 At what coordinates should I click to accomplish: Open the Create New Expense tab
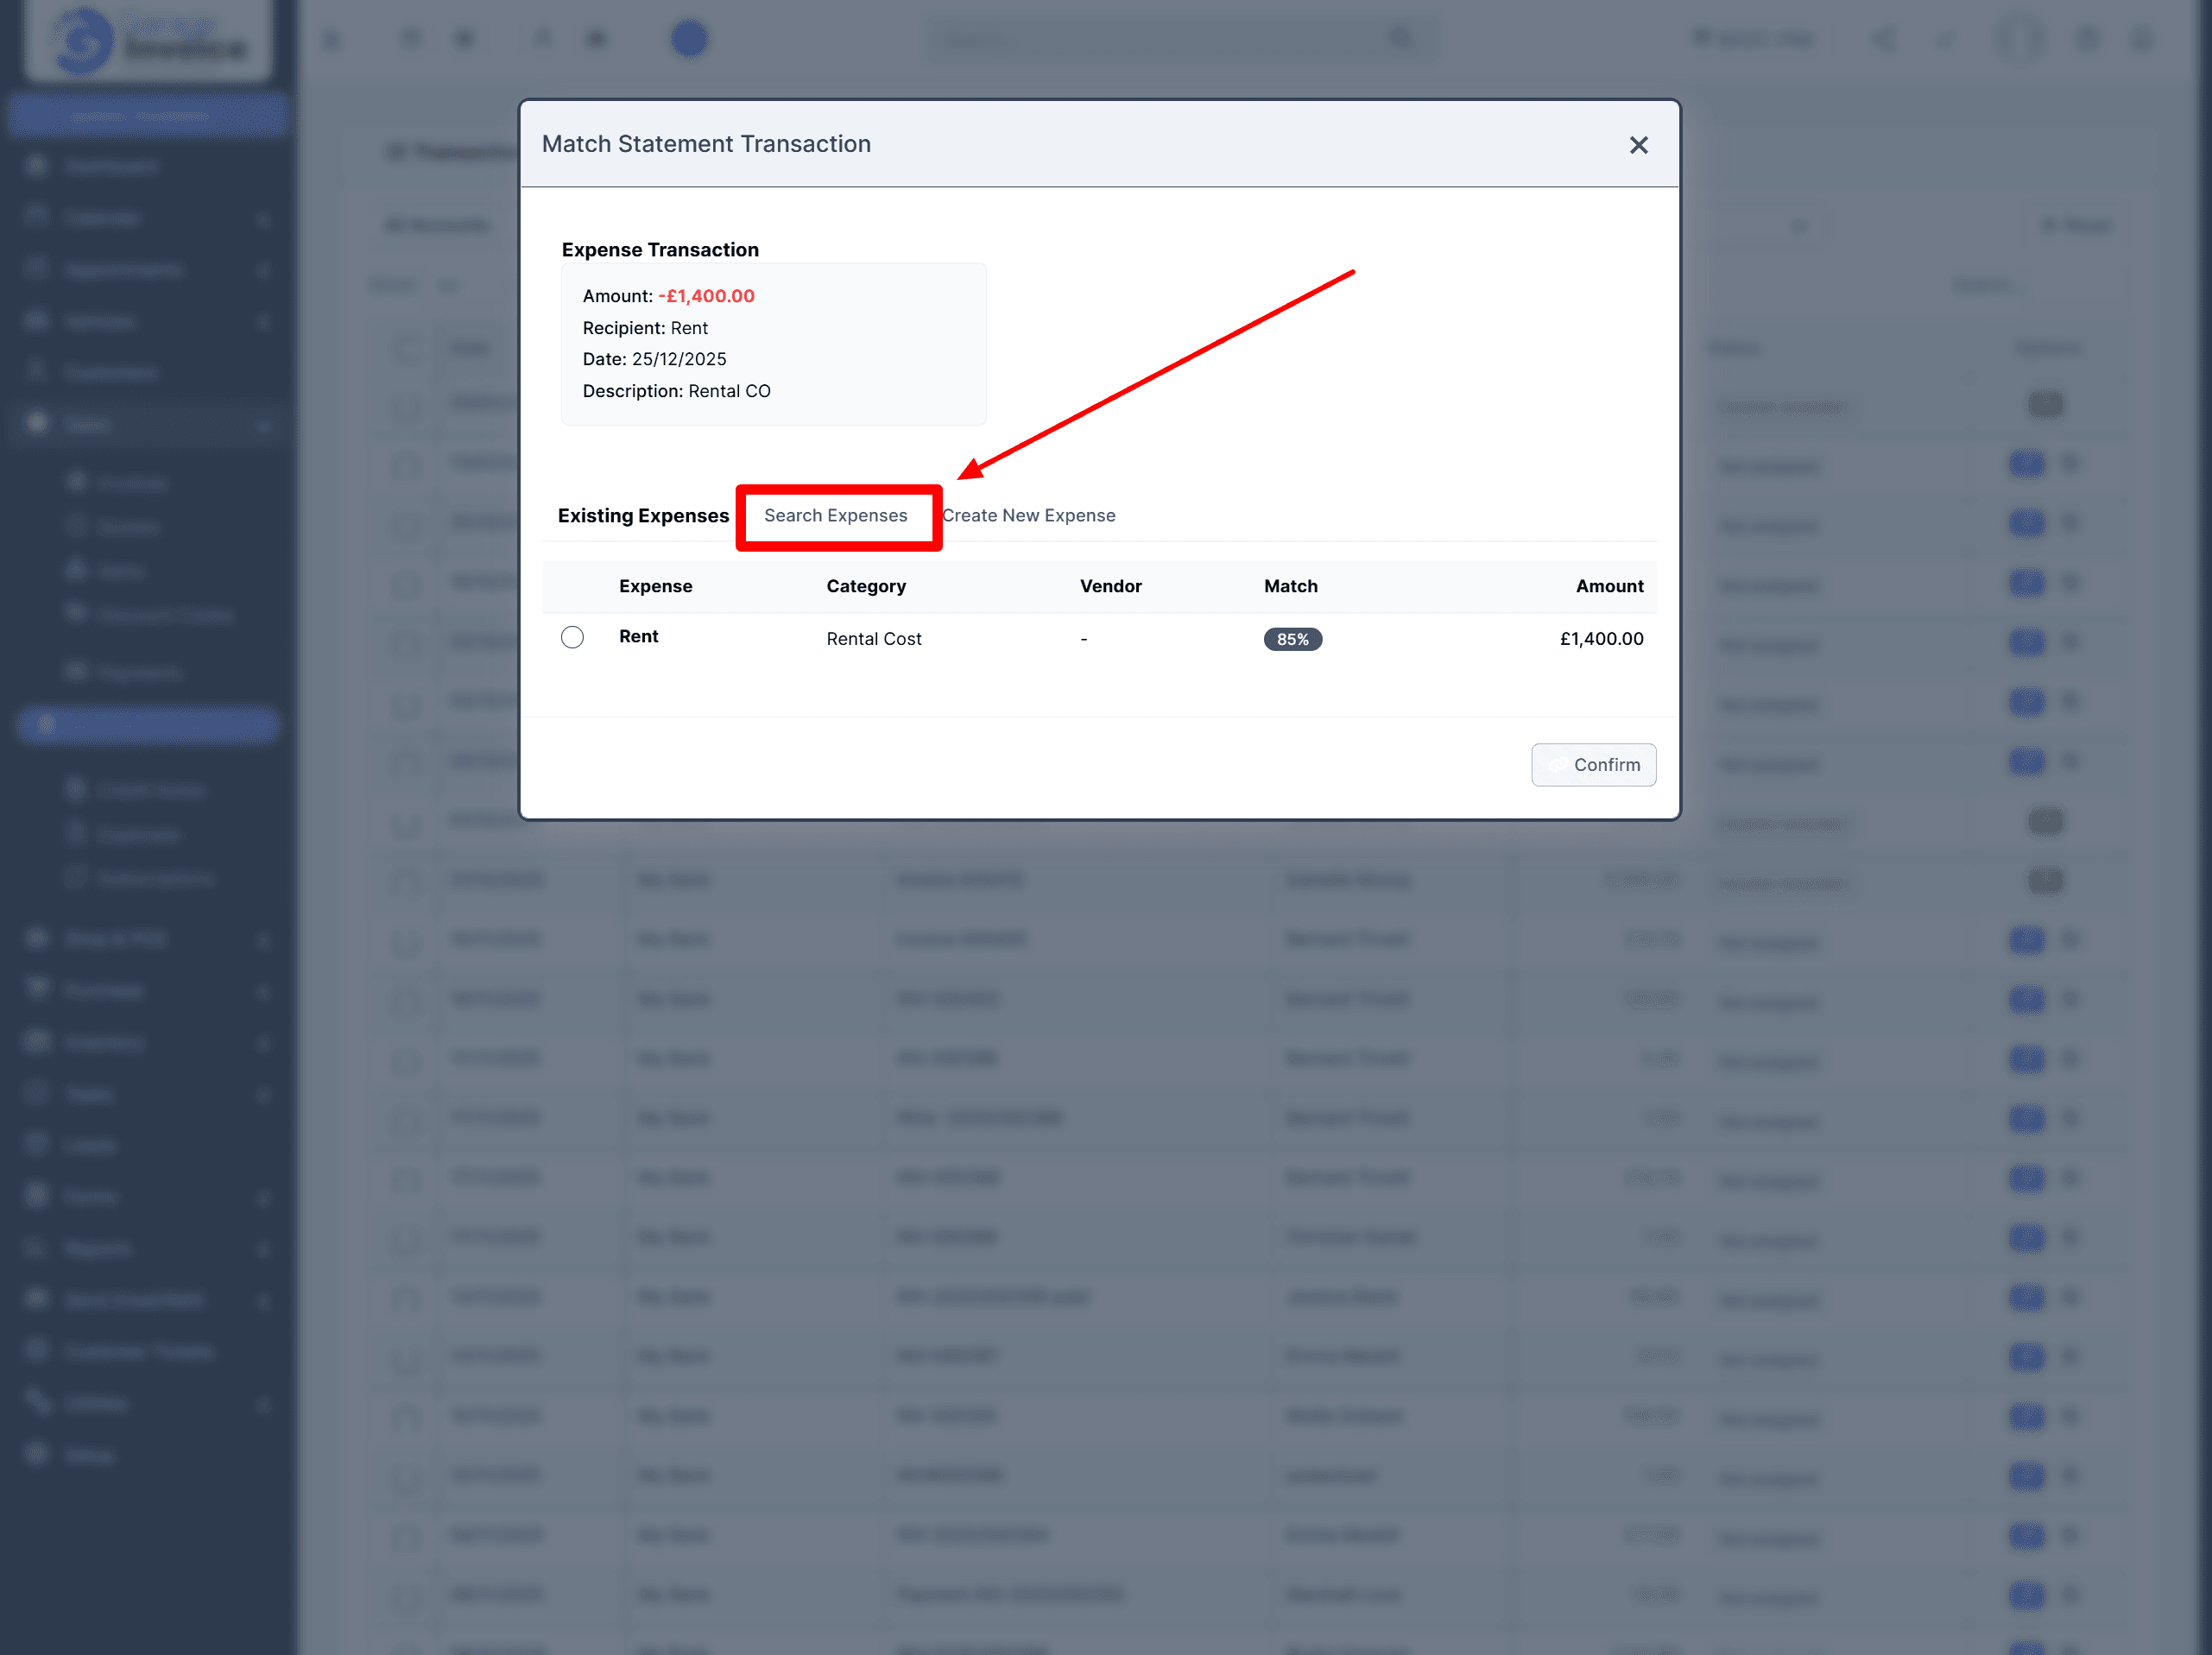pyautogui.click(x=1028, y=515)
